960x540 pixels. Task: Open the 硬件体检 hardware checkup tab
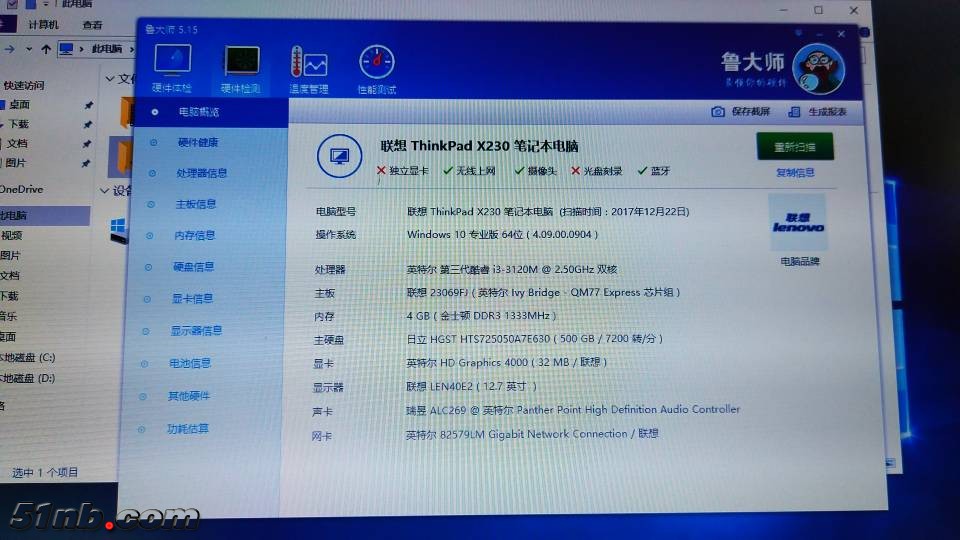(x=172, y=69)
